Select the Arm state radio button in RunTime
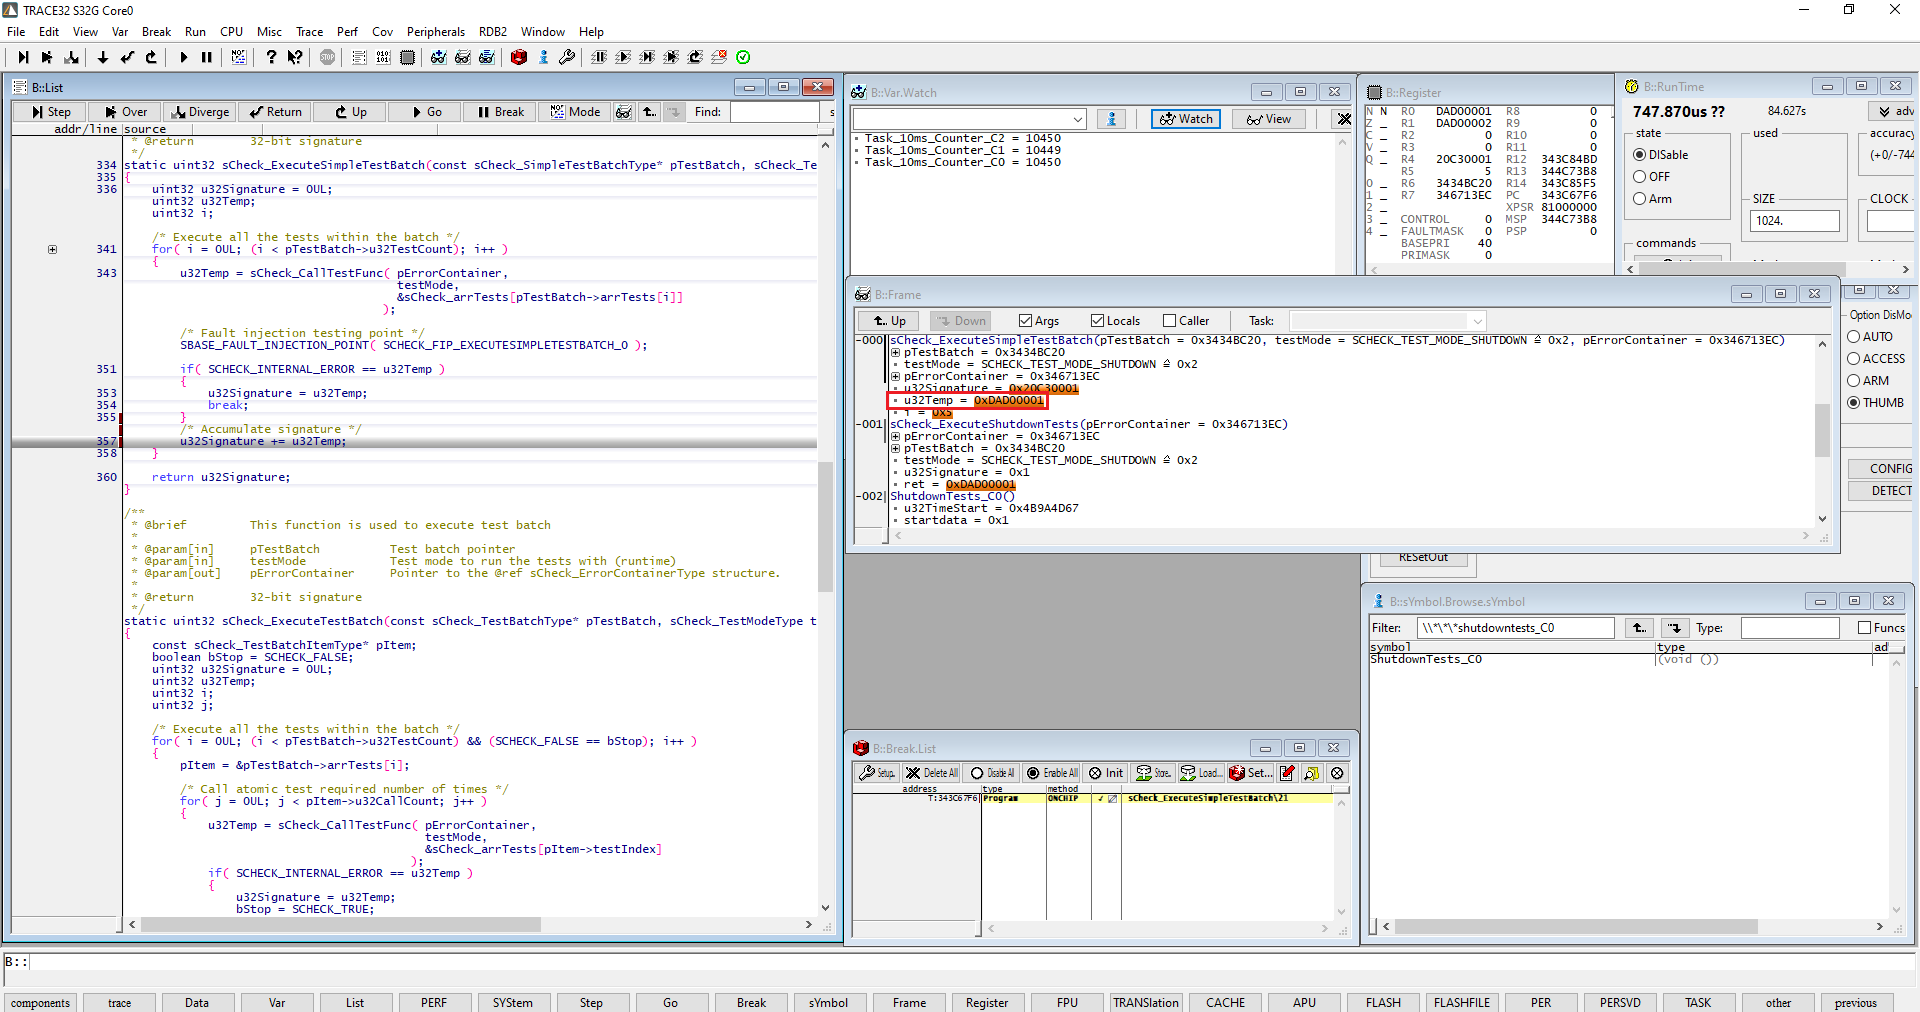Image resolution: width=1920 pixels, height=1012 pixels. click(x=1639, y=199)
